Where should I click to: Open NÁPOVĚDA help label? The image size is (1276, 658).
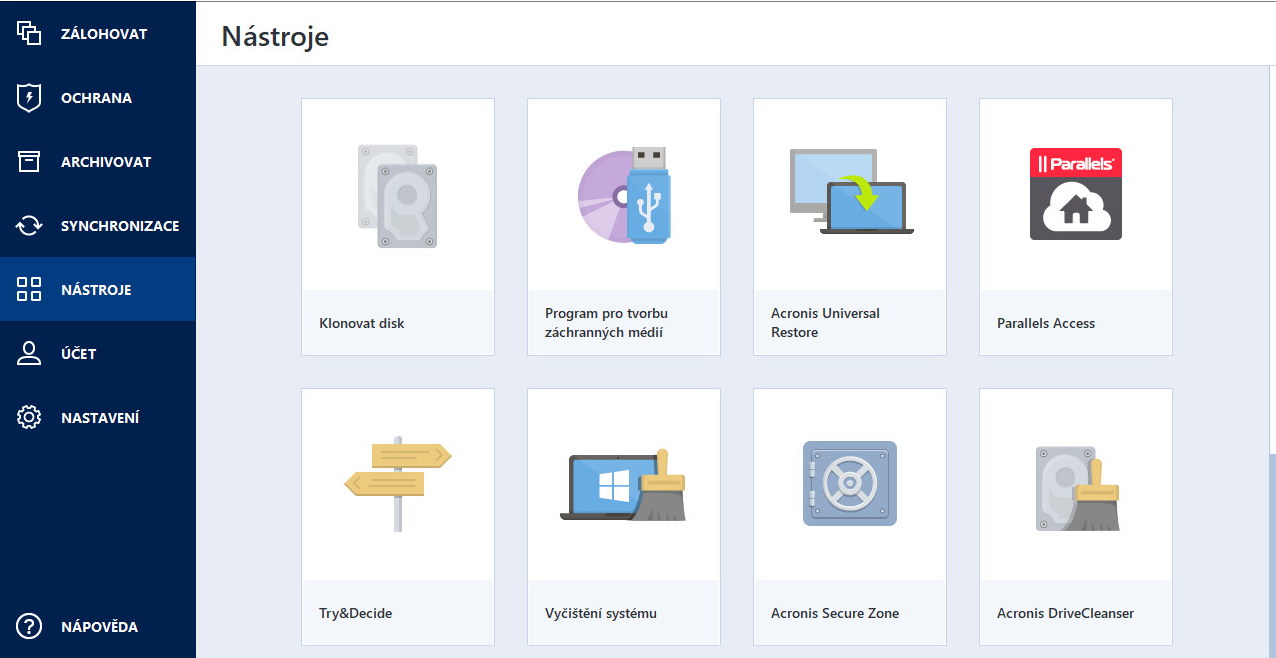[x=99, y=627]
